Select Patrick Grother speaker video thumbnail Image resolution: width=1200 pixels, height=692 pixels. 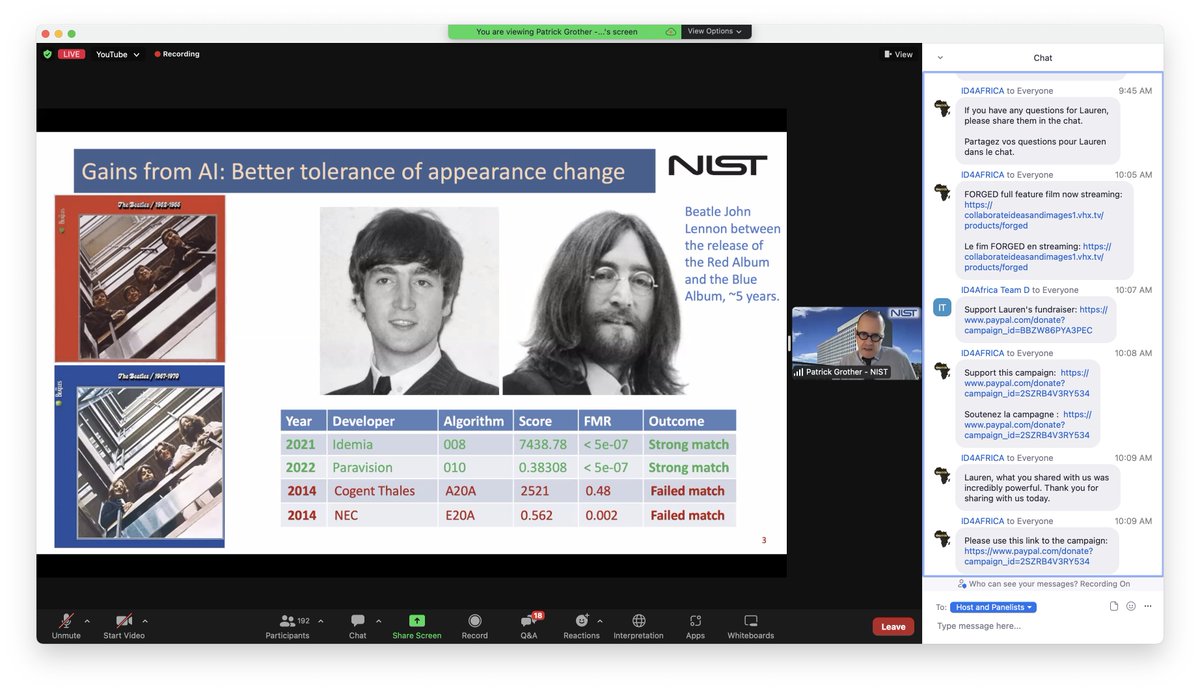856,343
